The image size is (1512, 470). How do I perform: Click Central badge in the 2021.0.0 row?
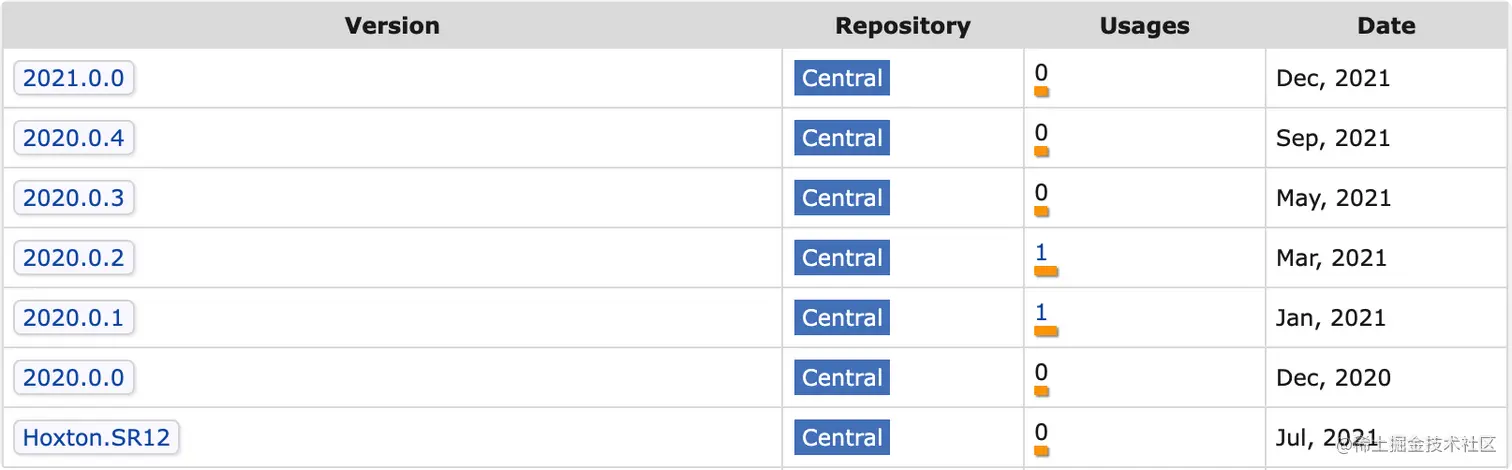(x=842, y=78)
